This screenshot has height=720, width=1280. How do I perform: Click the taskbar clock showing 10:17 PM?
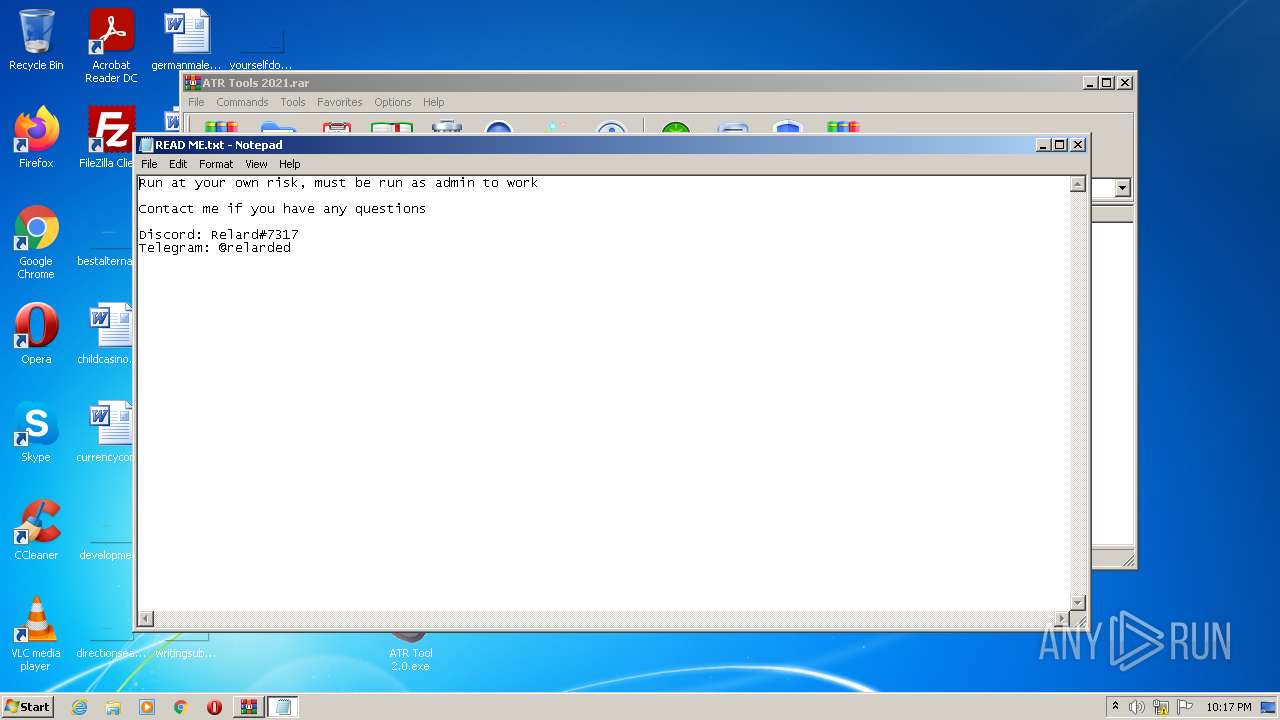(1228, 707)
